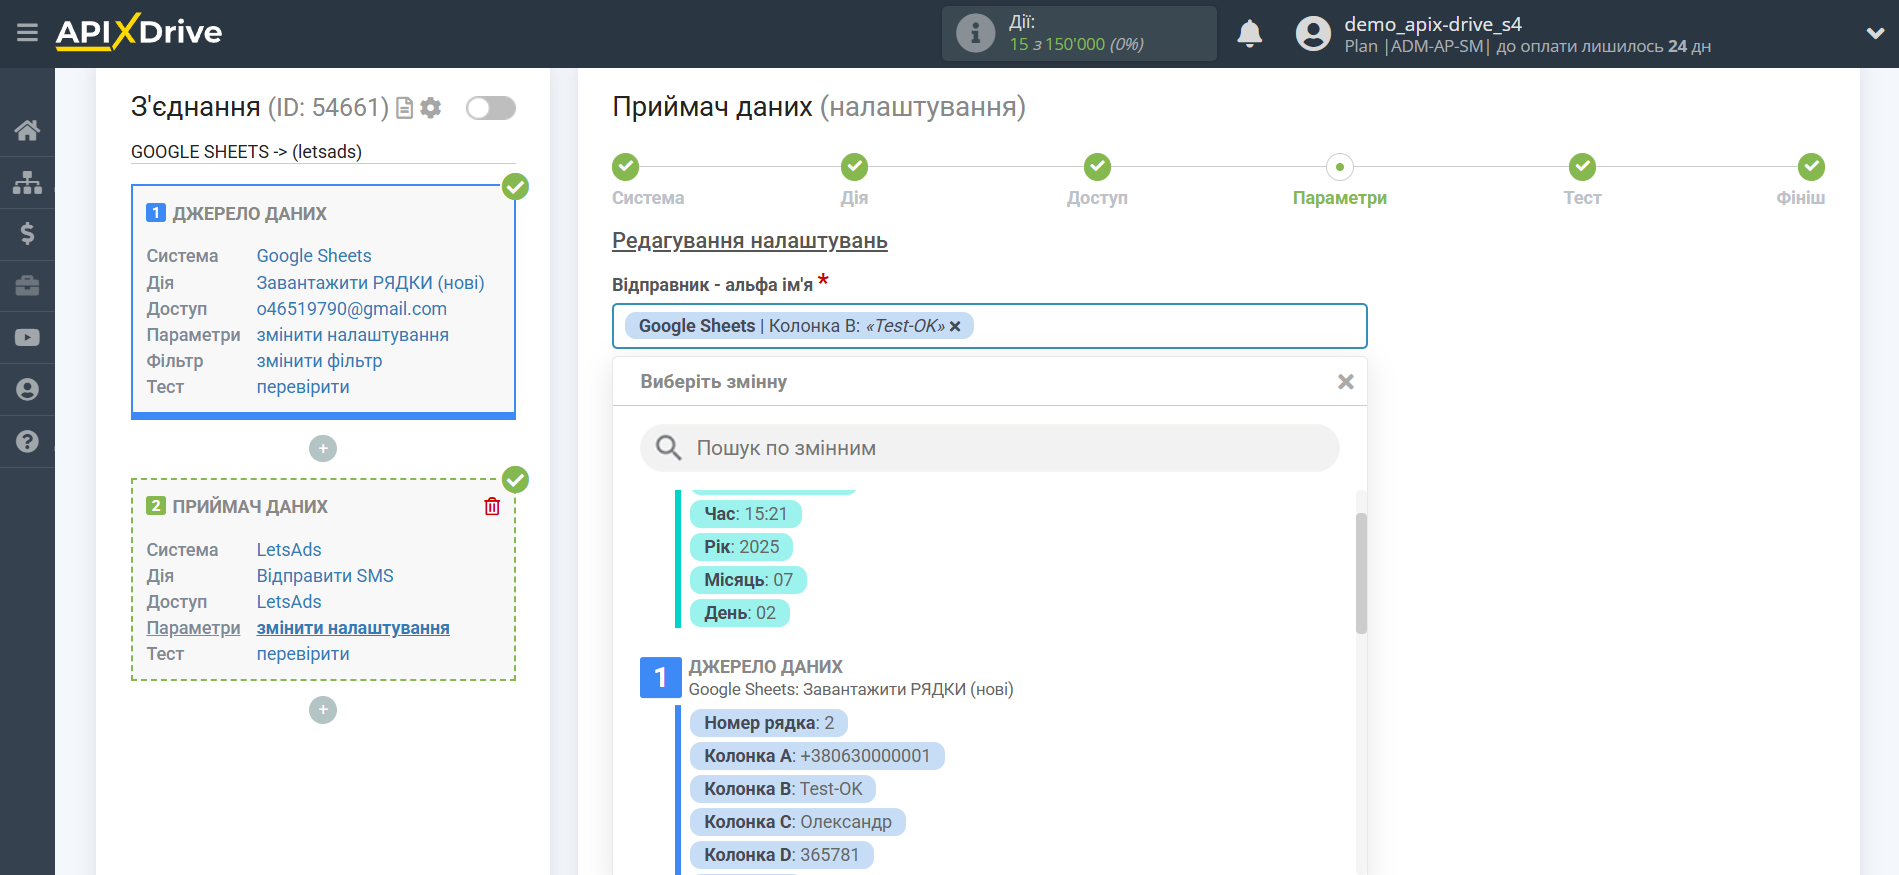Select the Колонка C: Олександр variable
This screenshot has width=1899, height=875.
pyautogui.click(x=798, y=822)
